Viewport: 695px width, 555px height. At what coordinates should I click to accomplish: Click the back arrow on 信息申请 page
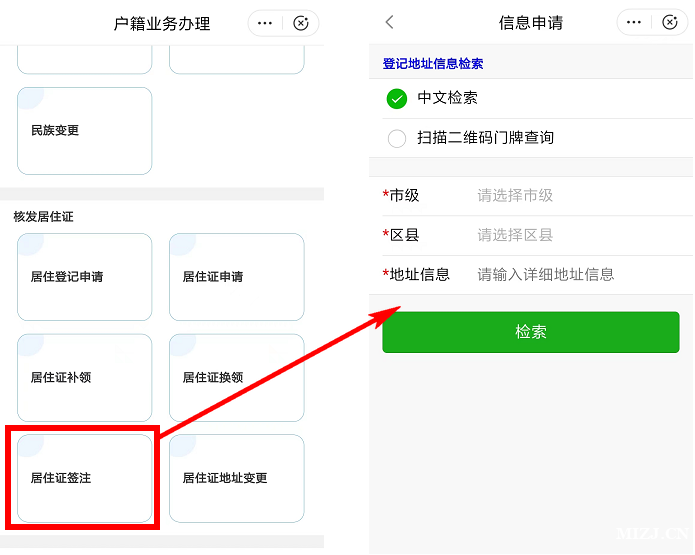click(x=390, y=22)
